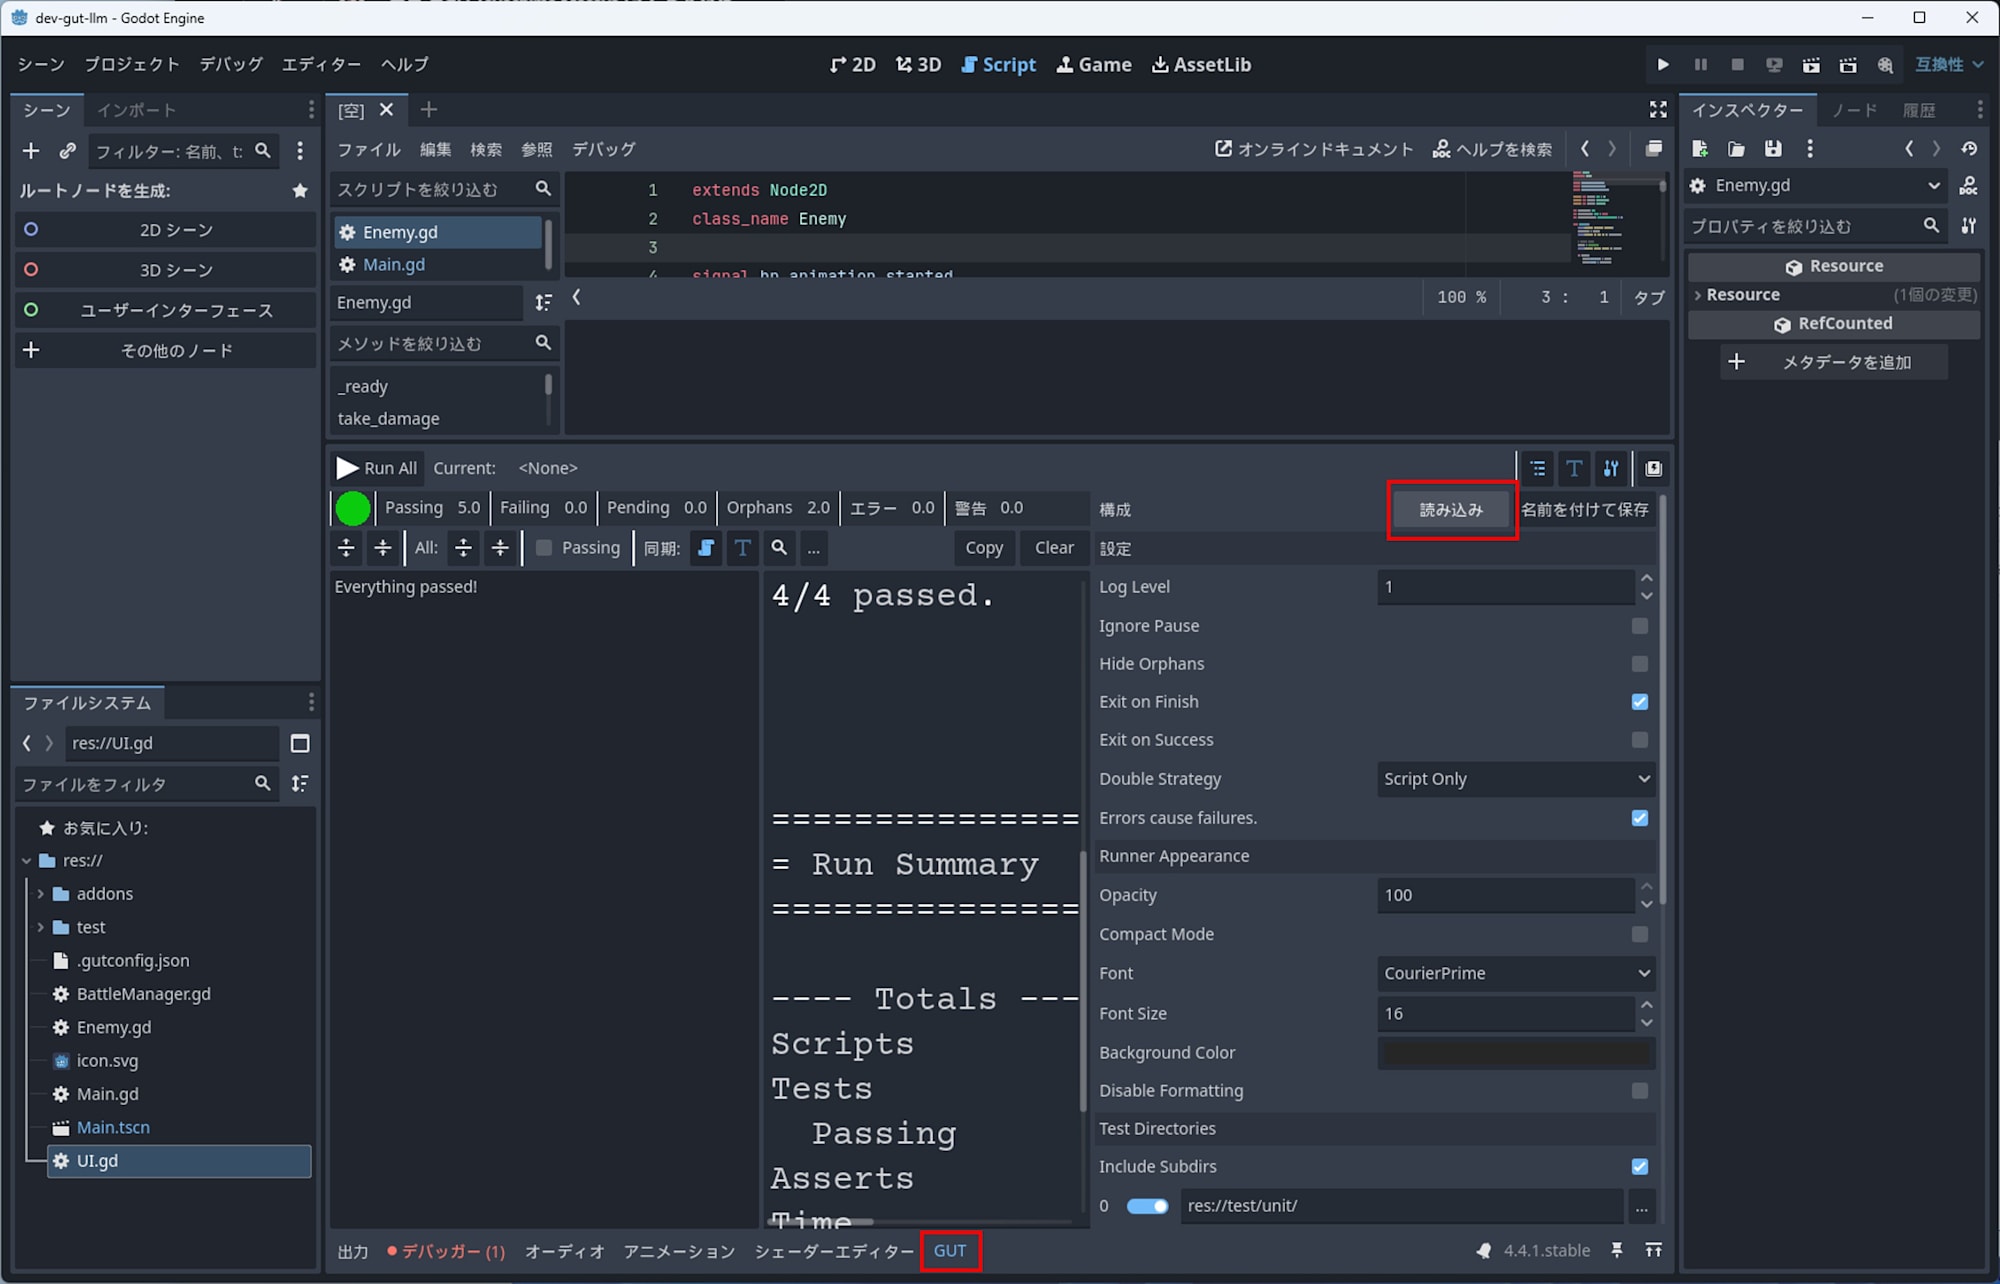The height and width of the screenshot is (1284, 2000).
Task: Expand the test folder
Action: 41,927
